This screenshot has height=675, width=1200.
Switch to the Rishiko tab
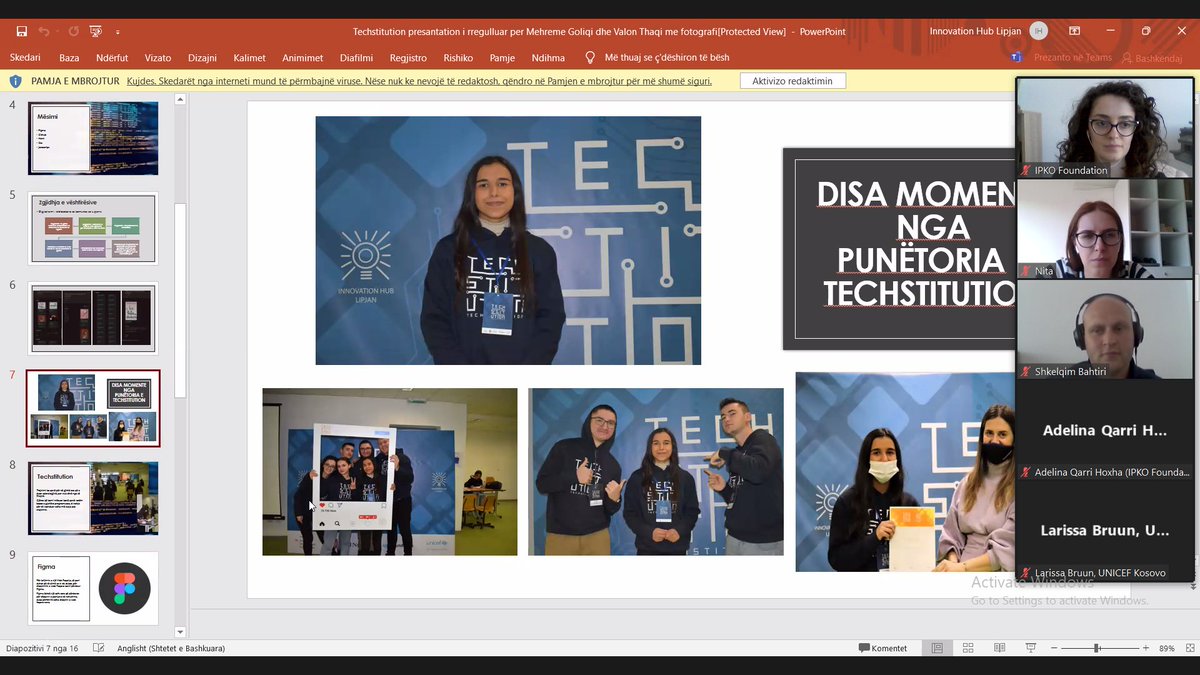[x=458, y=58]
